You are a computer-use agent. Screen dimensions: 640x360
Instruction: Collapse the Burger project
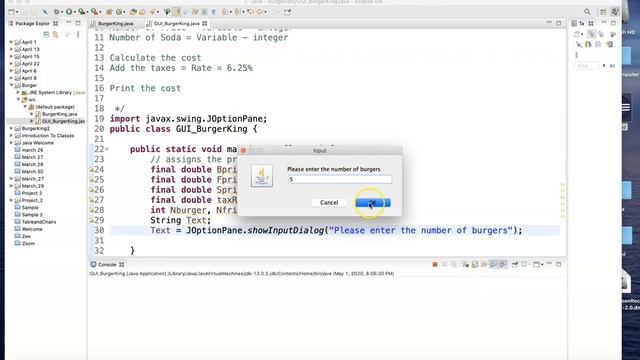[x=11, y=85]
